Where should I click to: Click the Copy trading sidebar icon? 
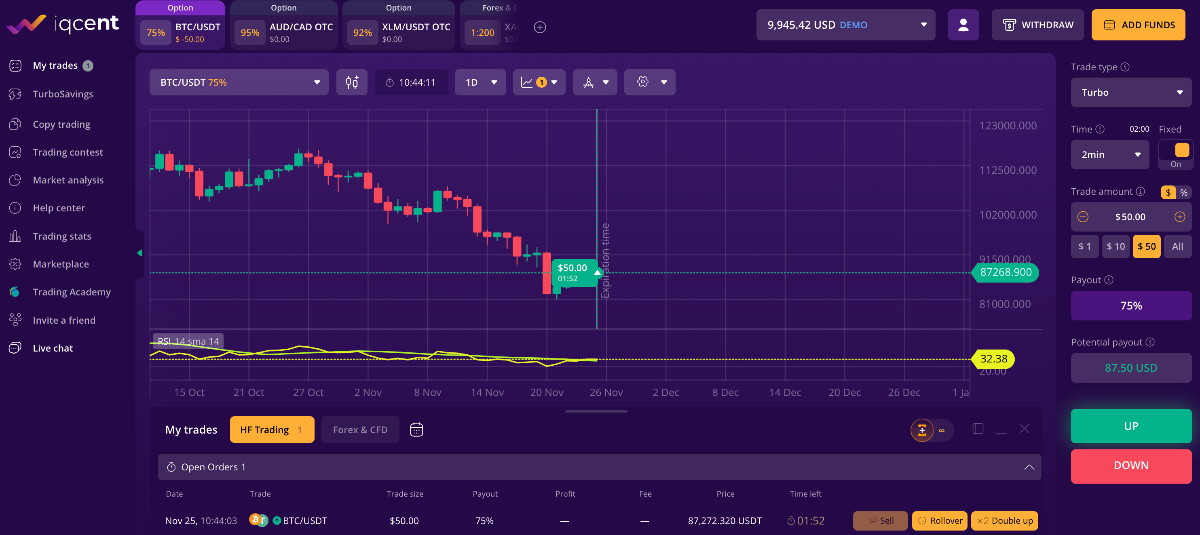coord(15,125)
